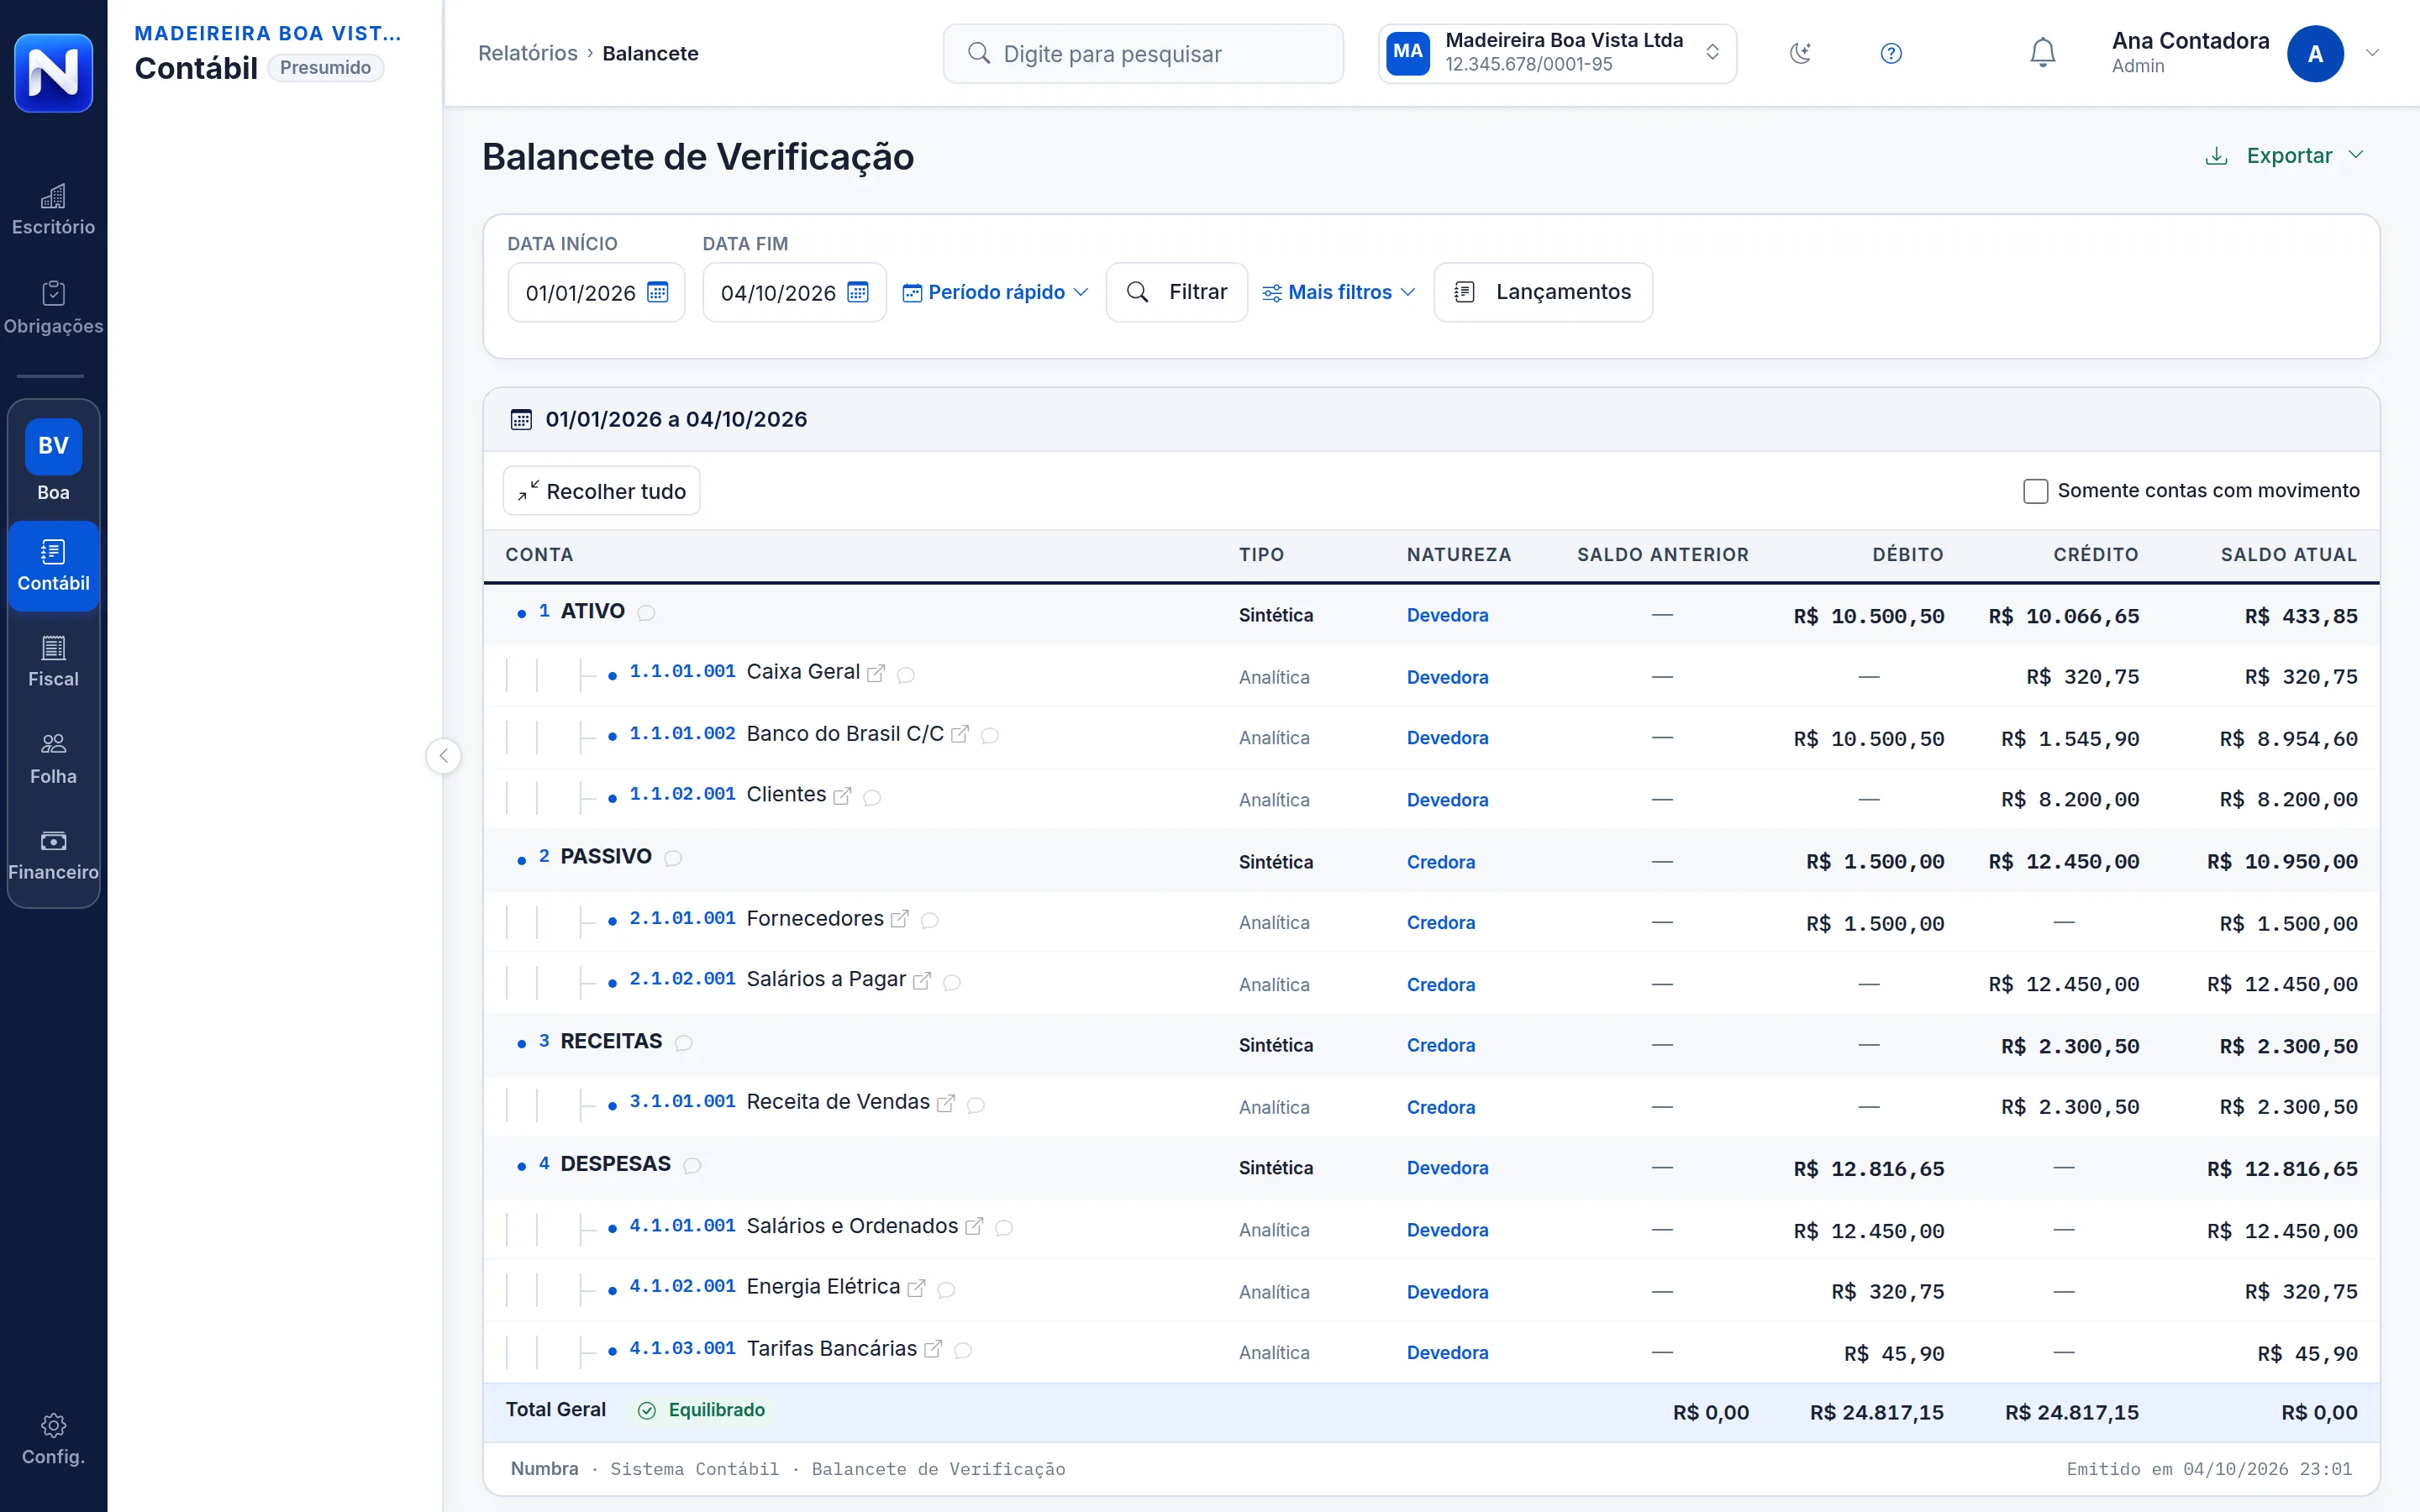The image size is (2420, 1512).
Task: Click Total Geral débito R$ 24.817,15
Action: pos(1877,1413)
